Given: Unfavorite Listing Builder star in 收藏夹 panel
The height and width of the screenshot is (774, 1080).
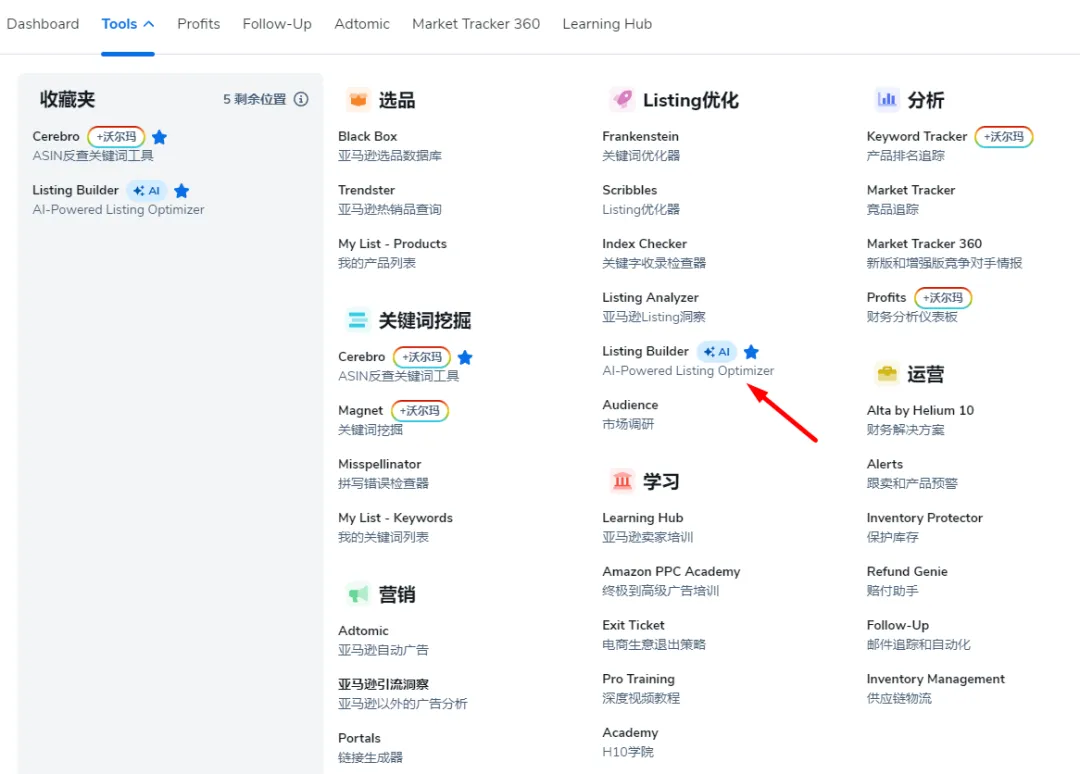Looking at the screenshot, I should point(182,191).
